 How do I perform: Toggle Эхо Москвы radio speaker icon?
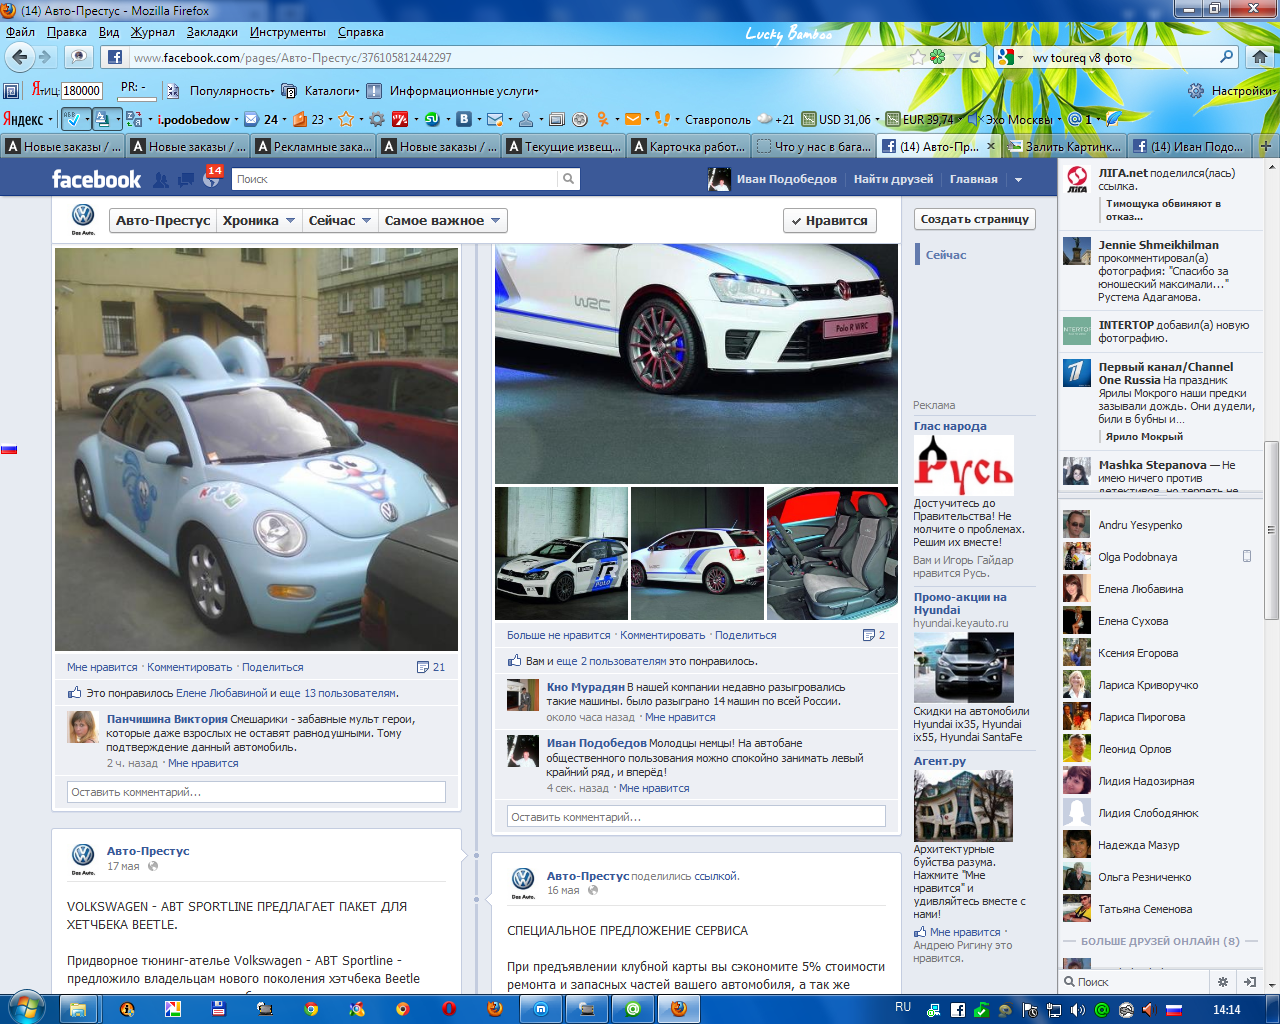pyautogui.click(x=976, y=119)
